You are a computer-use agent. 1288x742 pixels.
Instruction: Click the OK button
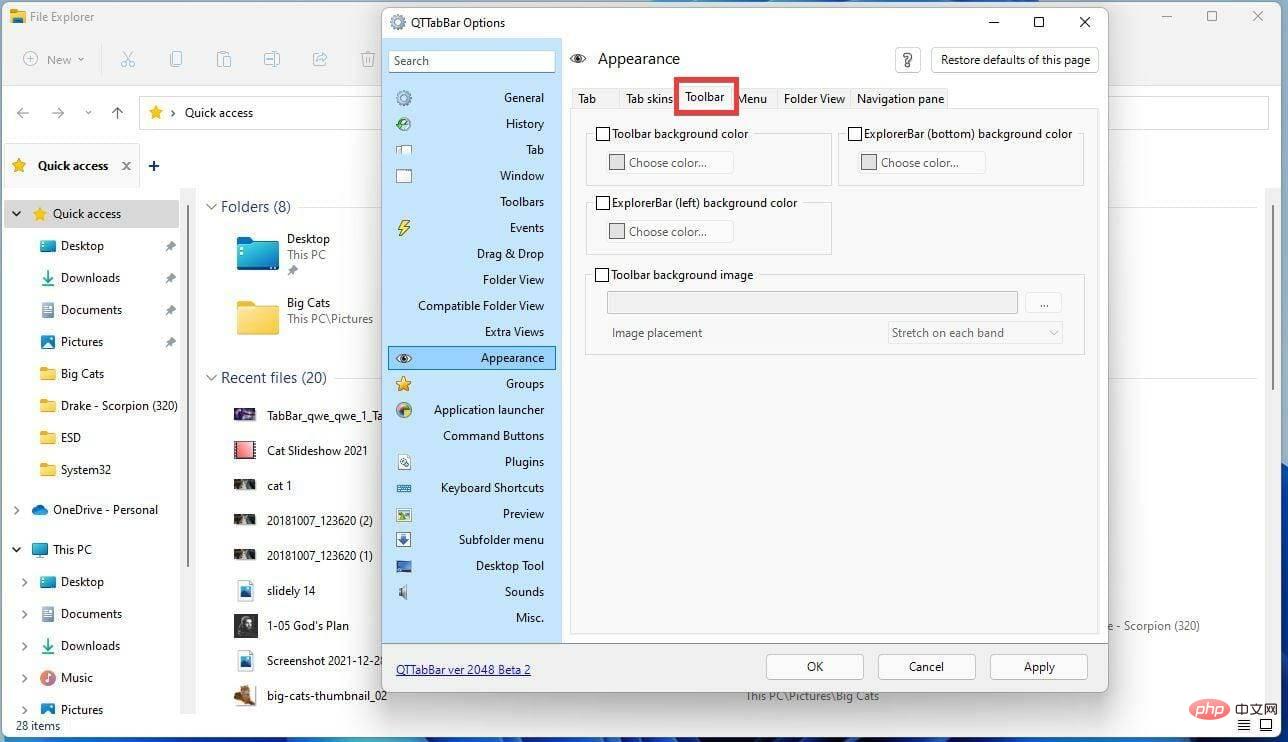[x=815, y=667]
